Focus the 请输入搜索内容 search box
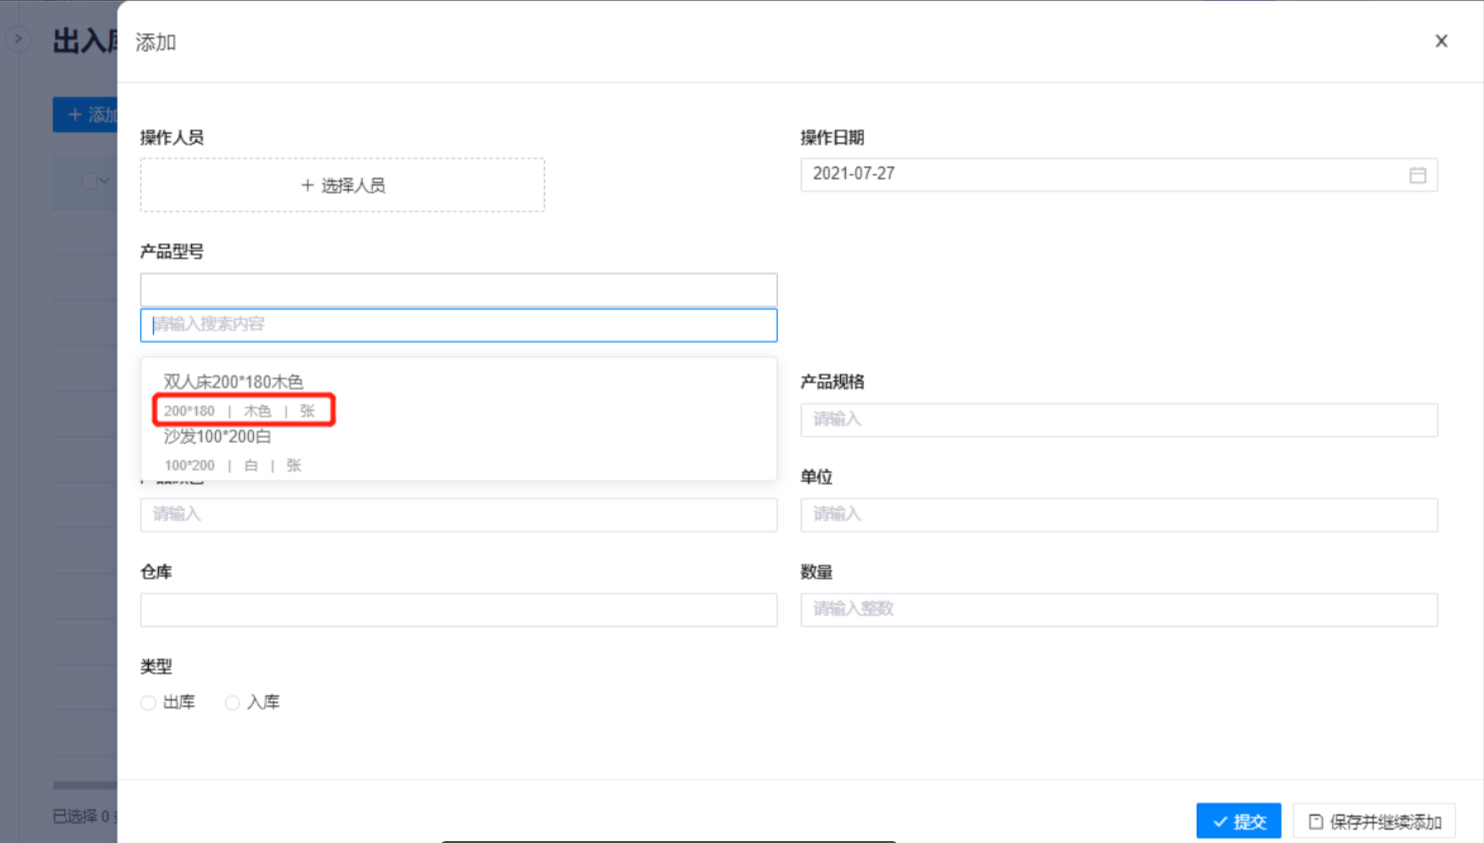 coord(458,325)
